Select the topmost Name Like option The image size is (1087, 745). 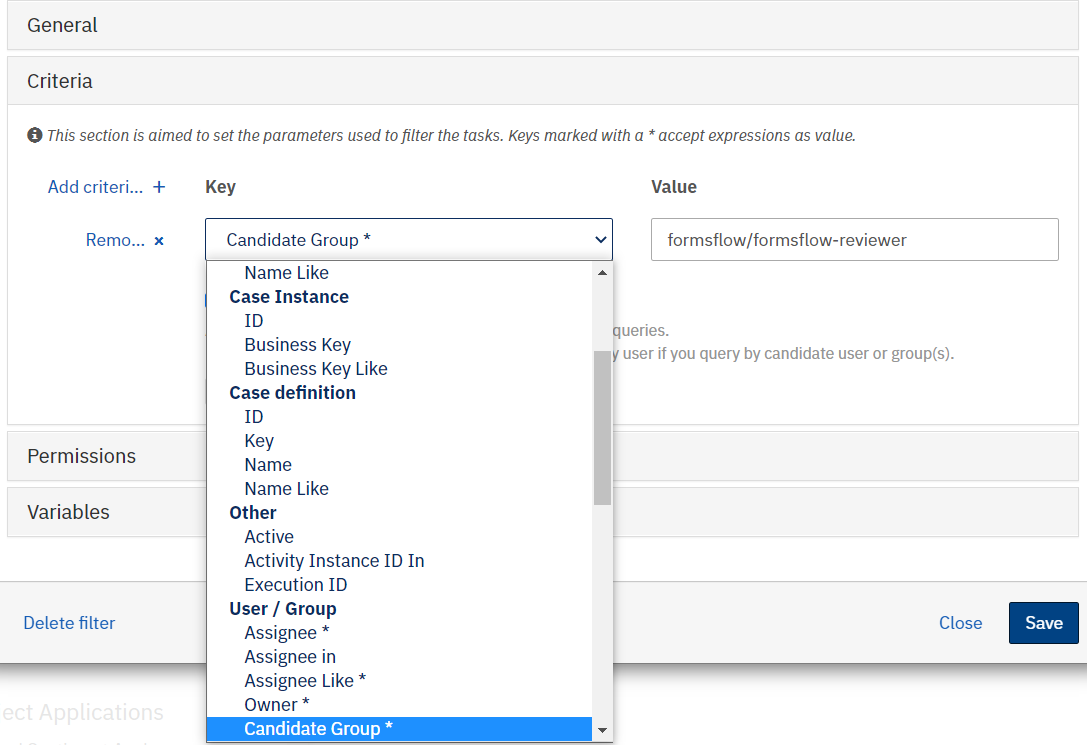pyautogui.click(x=399, y=273)
